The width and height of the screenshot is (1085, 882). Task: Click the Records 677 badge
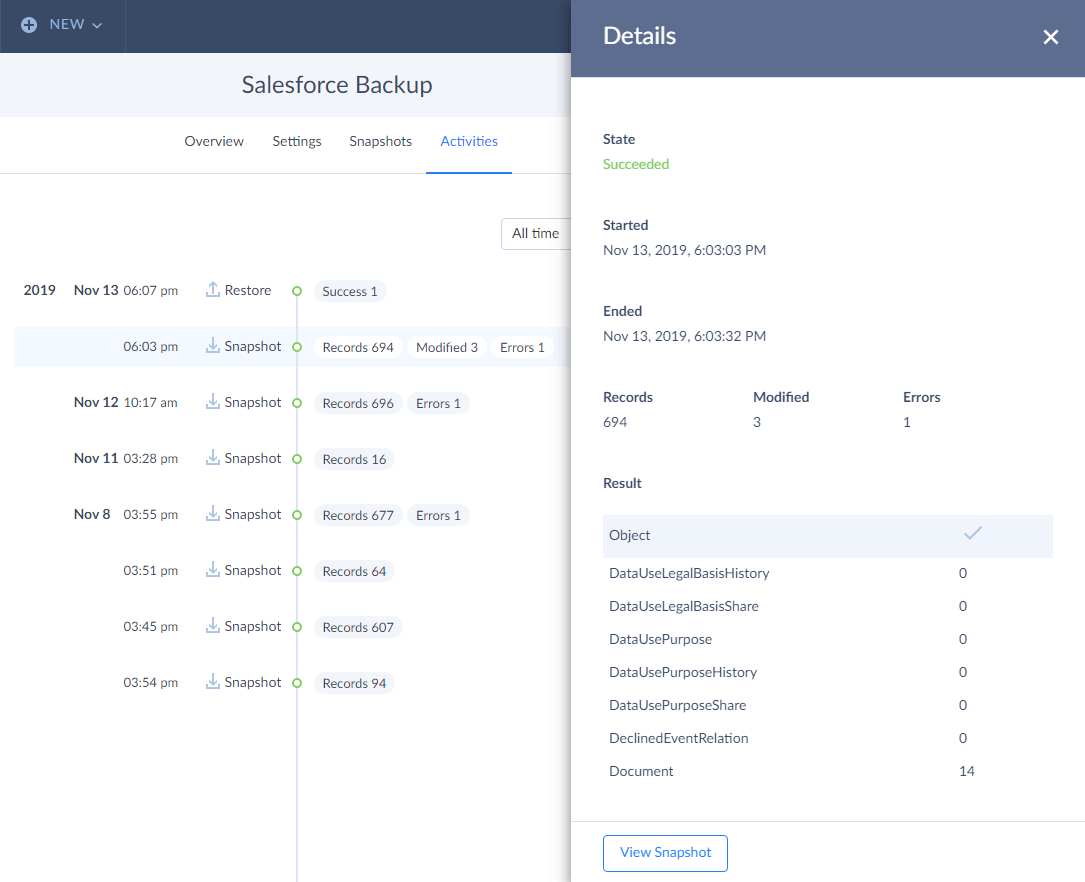click(358, 515)
